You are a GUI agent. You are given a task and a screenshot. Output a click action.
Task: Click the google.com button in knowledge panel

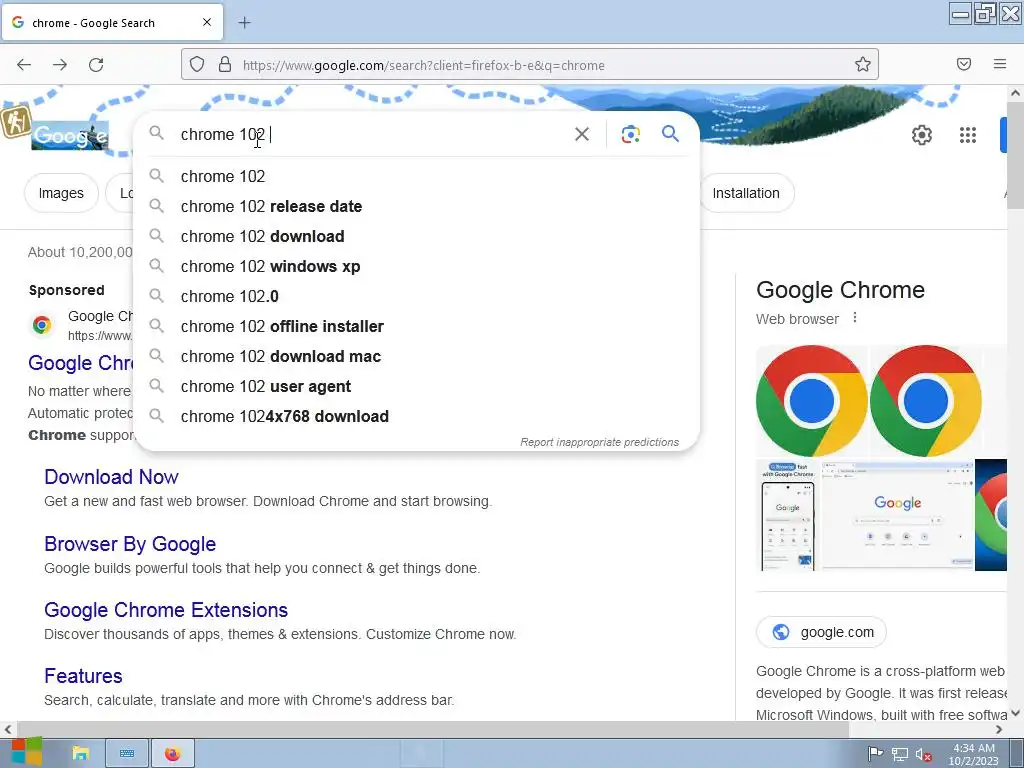(822, 632)
